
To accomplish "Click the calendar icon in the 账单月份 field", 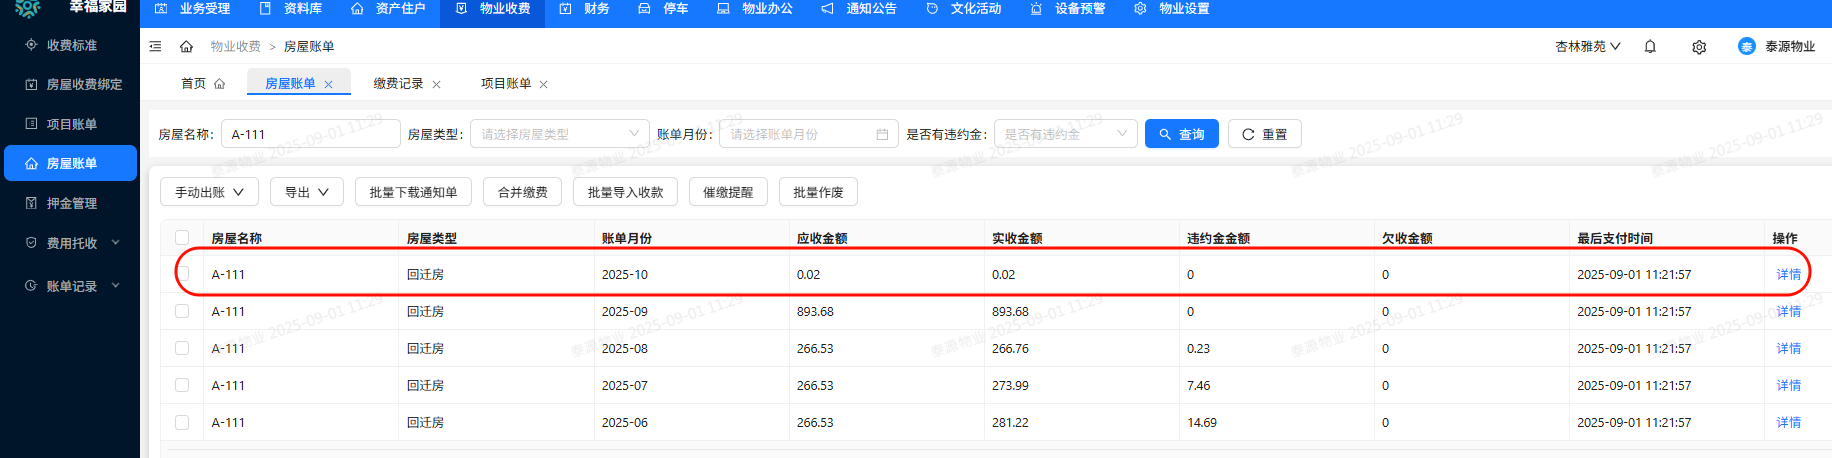I will [882, 135].
